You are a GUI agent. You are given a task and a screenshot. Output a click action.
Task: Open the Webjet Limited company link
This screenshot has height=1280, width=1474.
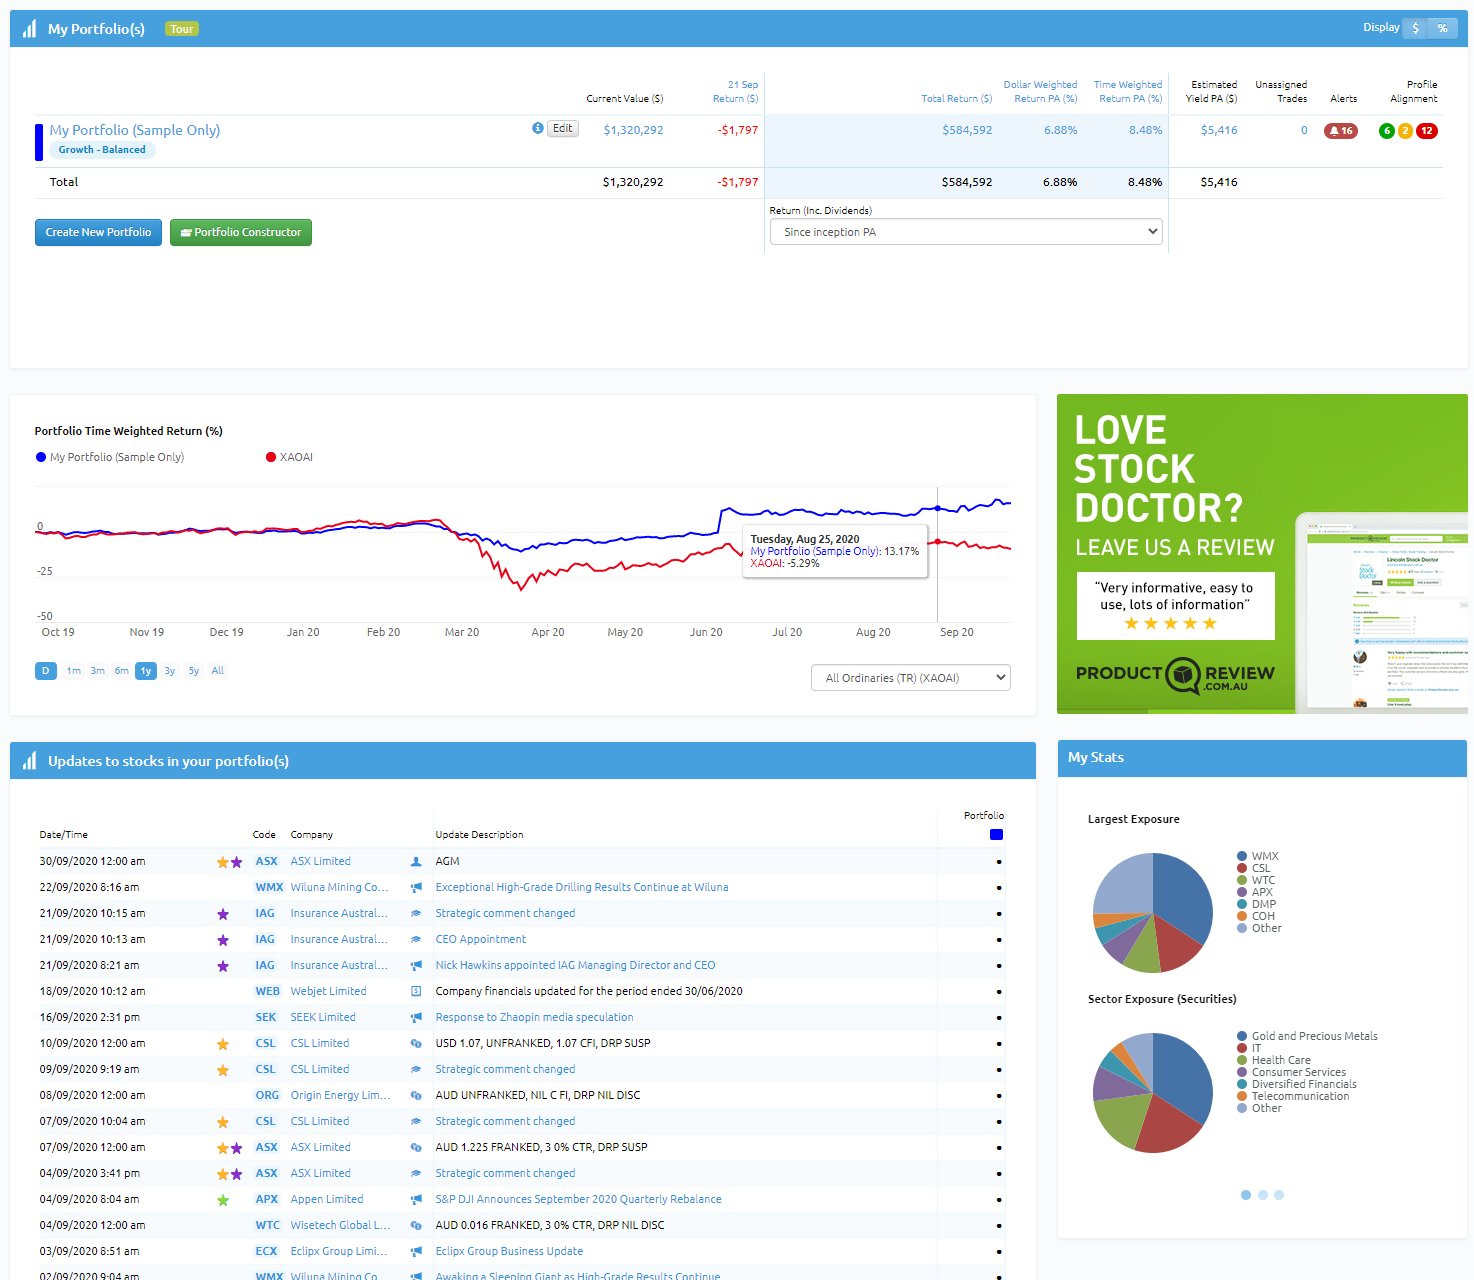tap(328, 991)
